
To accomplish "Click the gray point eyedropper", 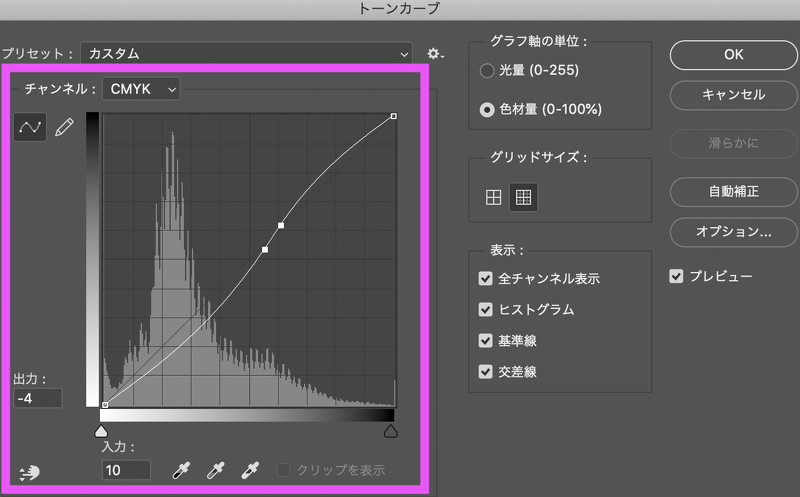I will coord(215,469).
